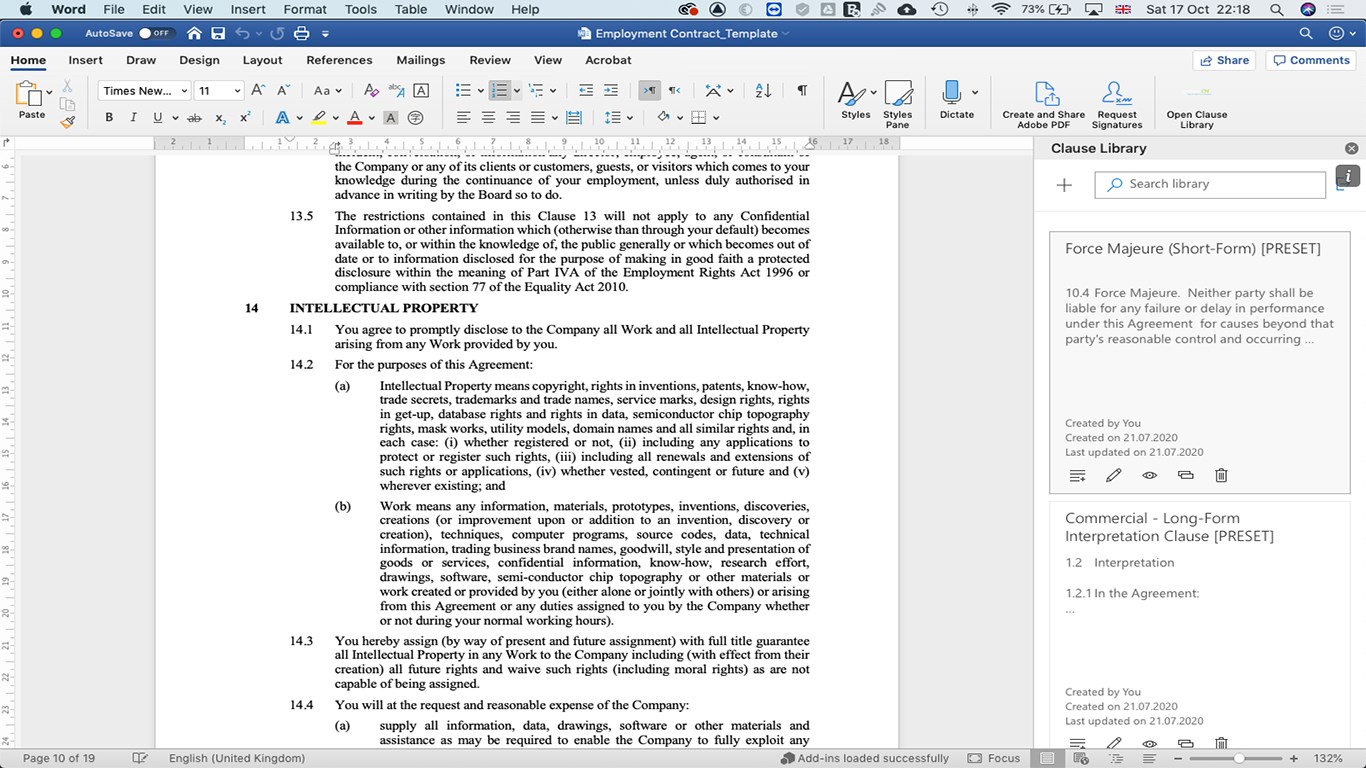
Task: Toggle the AutoSave switch
Action: 154,33
